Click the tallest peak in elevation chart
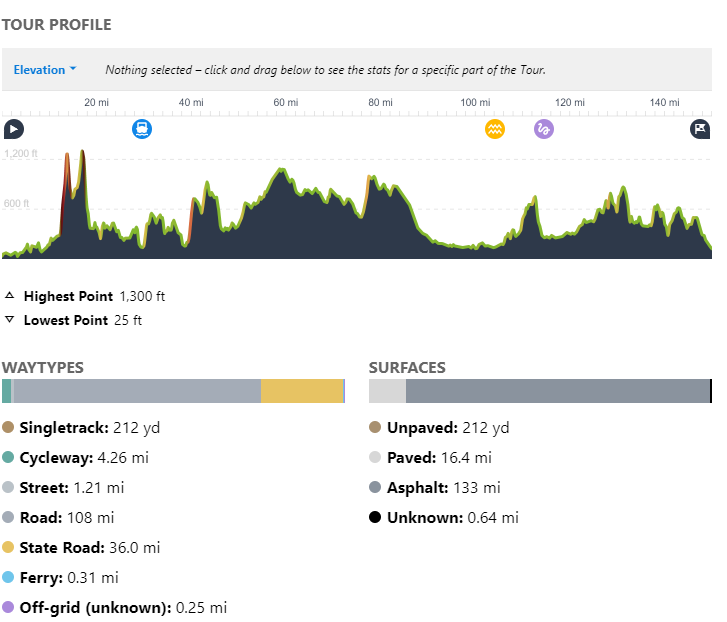Screen dimensions: 727x622 [x=82, y=153]
